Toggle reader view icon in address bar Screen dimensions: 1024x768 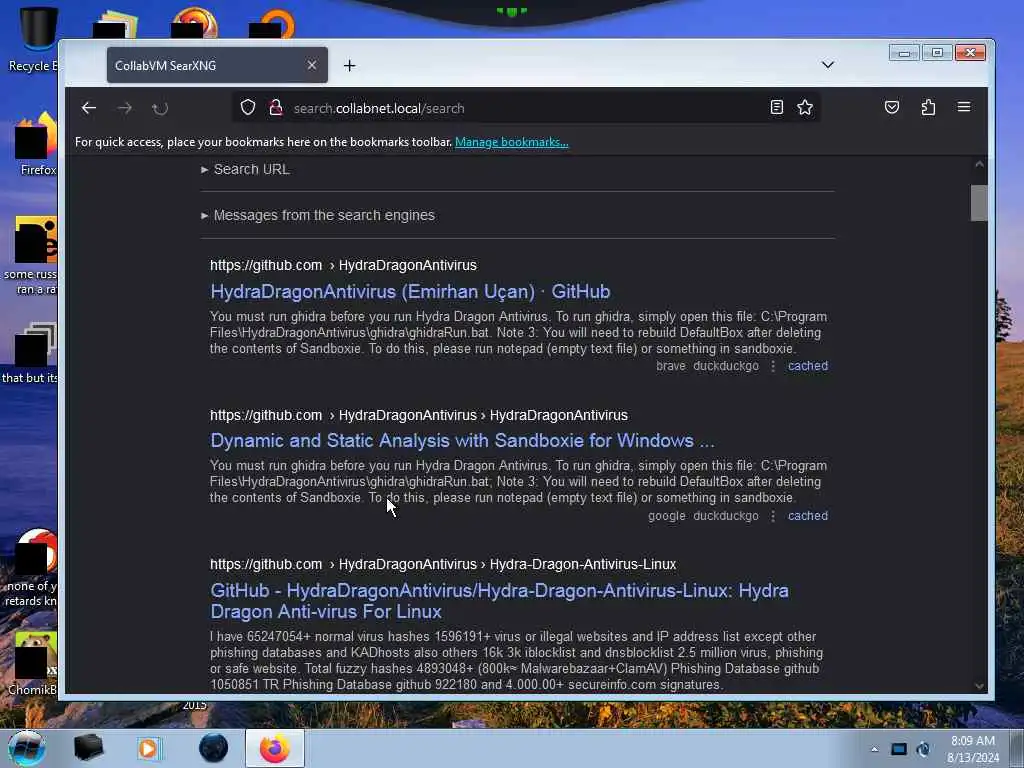click(x=776, y=107)
